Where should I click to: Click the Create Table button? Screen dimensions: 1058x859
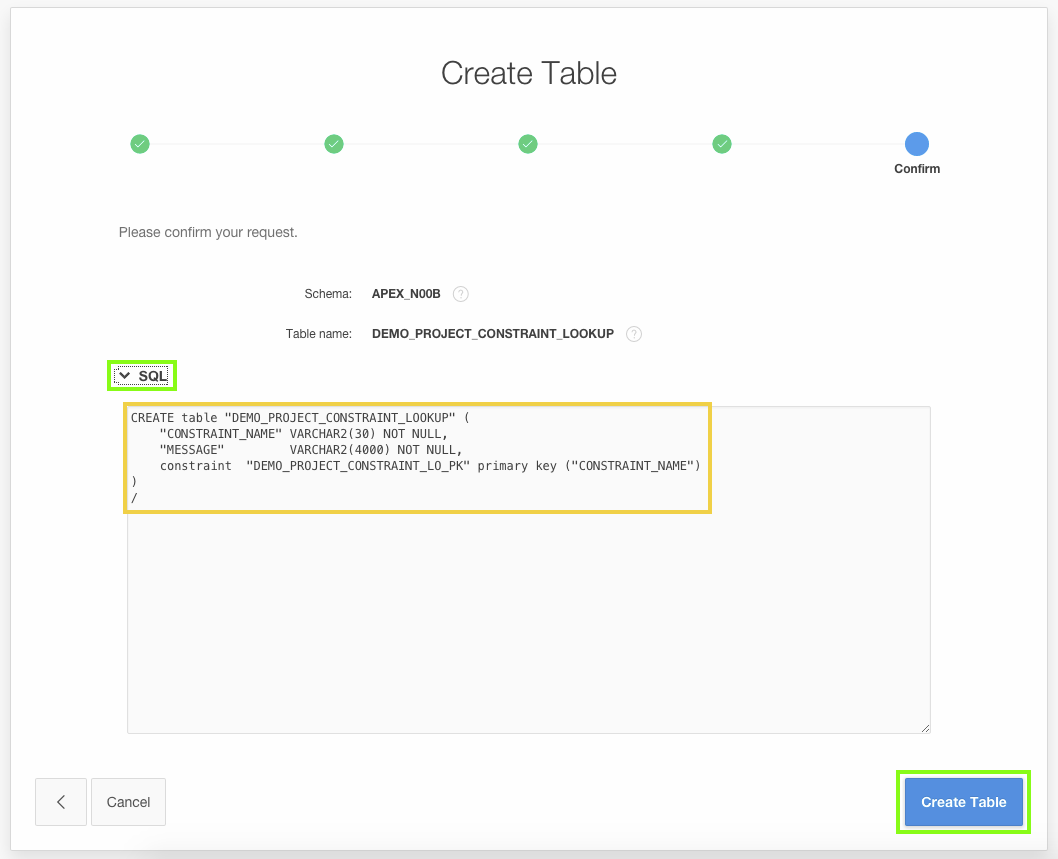963,801
